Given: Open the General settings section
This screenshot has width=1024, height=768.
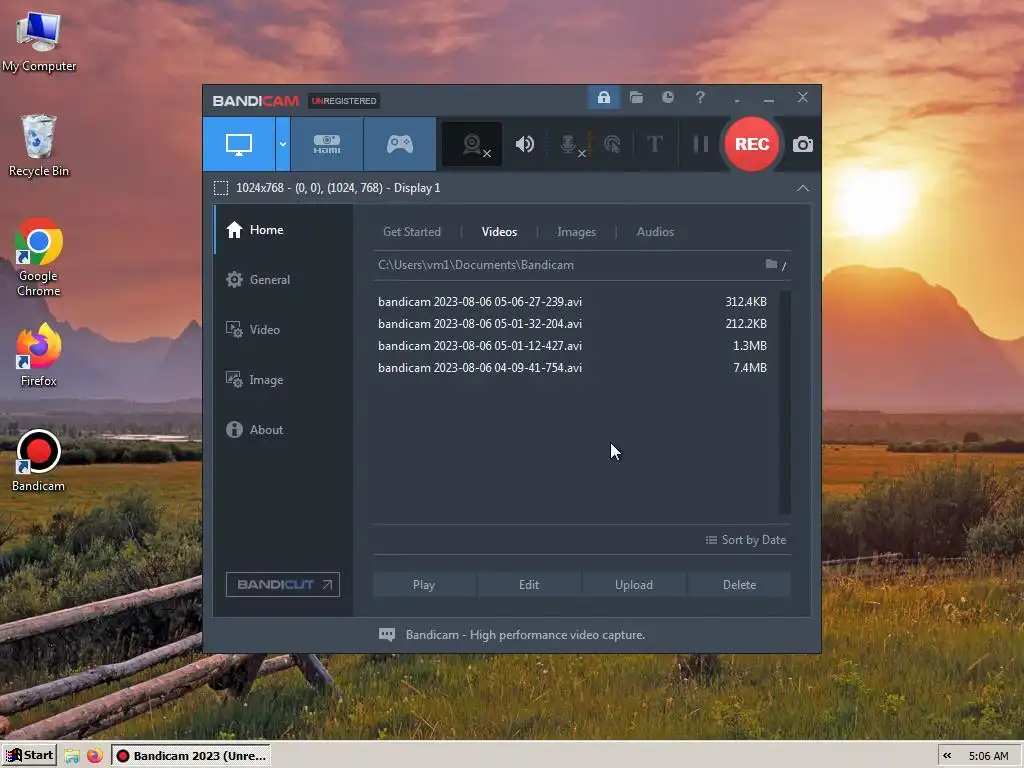Looking at the screenshot, I should pos(284,280).
